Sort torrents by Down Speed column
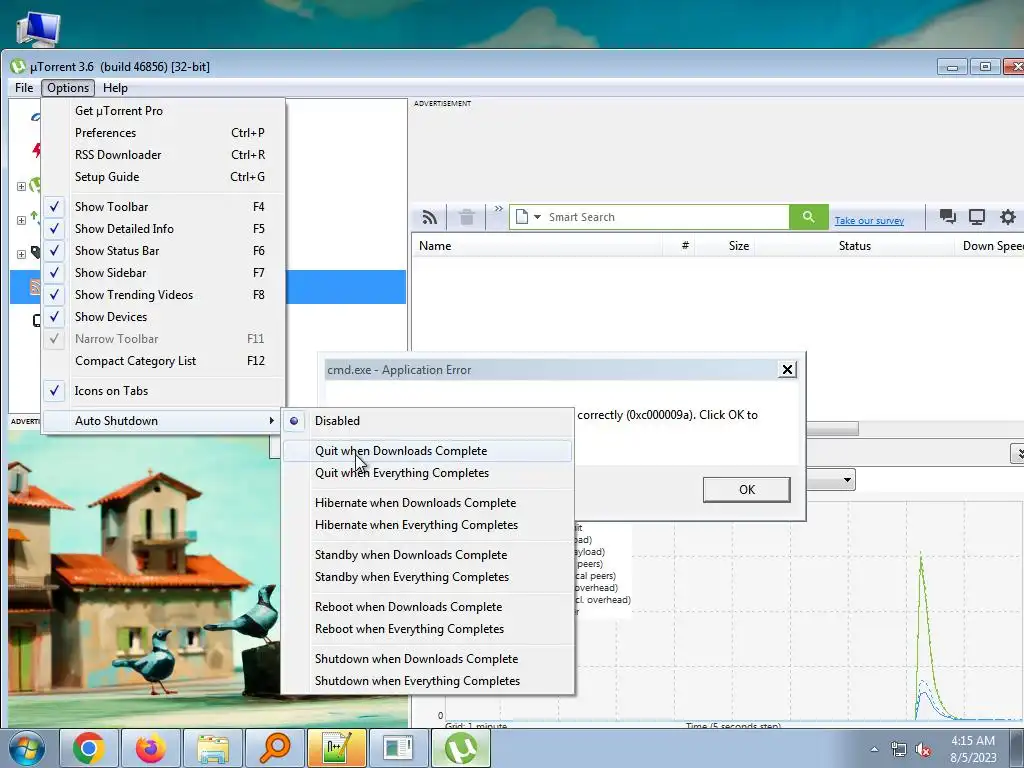This screenshot has height=768, width=1024. click(x=990, y=246)
